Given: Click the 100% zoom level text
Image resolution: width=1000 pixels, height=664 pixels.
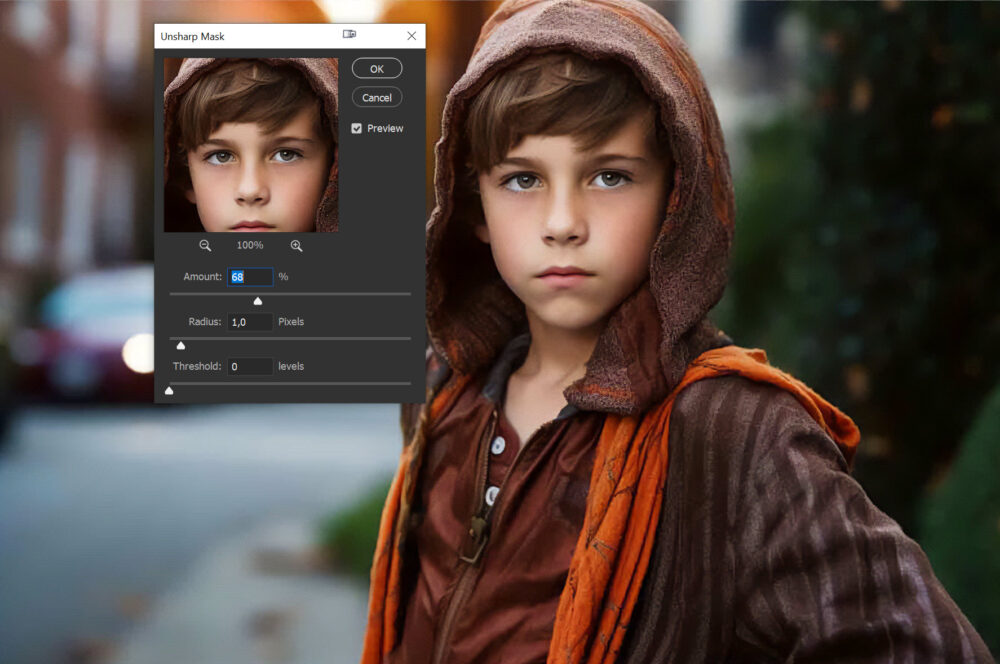Looking at the screenshot, I should tap(250, 245).
